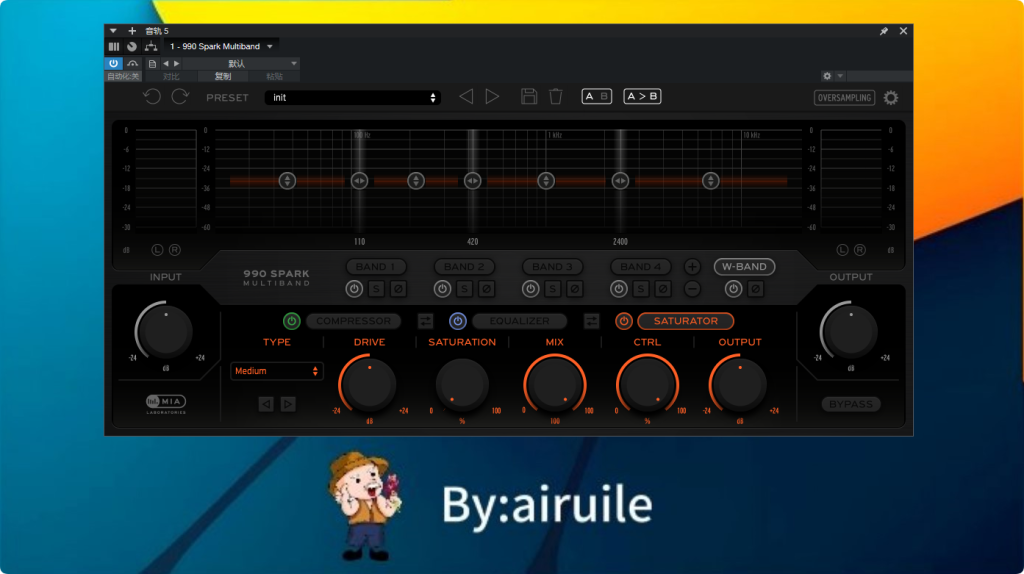Click the 自动化:关 button
Screen dimensions: 1024x574
pyautogui.click(x=123, y=76)
